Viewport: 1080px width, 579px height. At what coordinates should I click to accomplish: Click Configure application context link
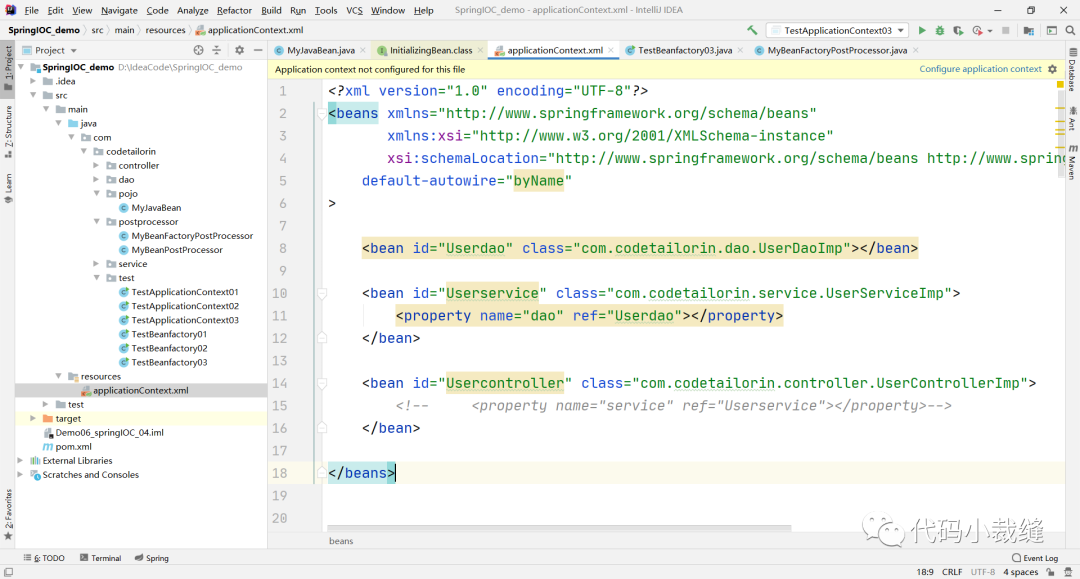tap(980, 69)
